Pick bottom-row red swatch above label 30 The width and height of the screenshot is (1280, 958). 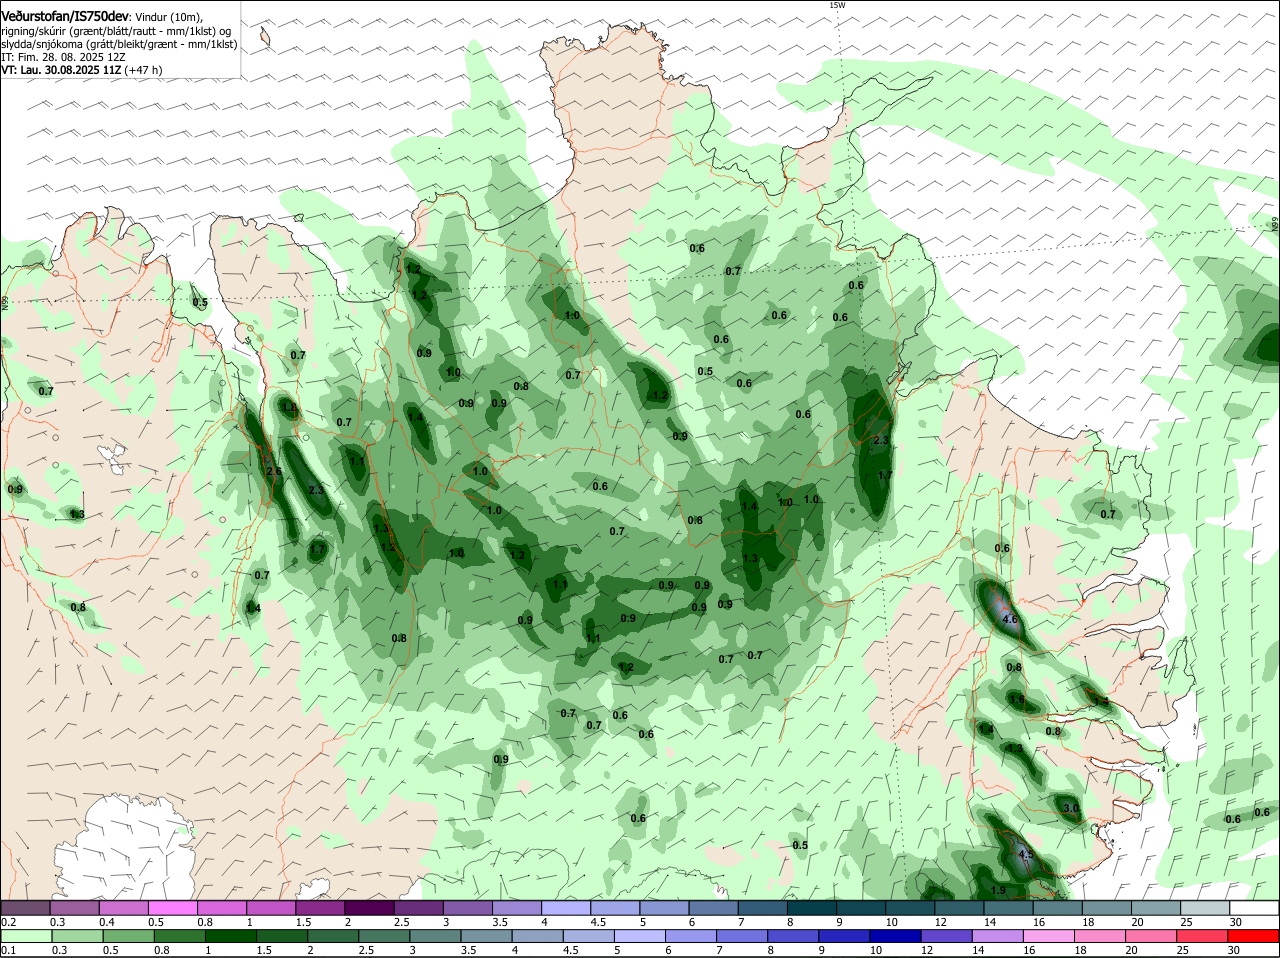coord(1254,936)
